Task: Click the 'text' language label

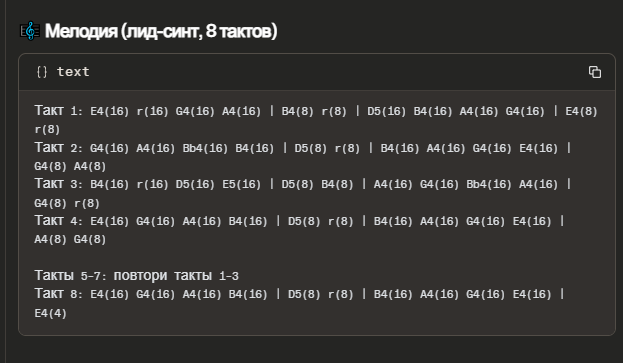Action: [x=73, y=72]
